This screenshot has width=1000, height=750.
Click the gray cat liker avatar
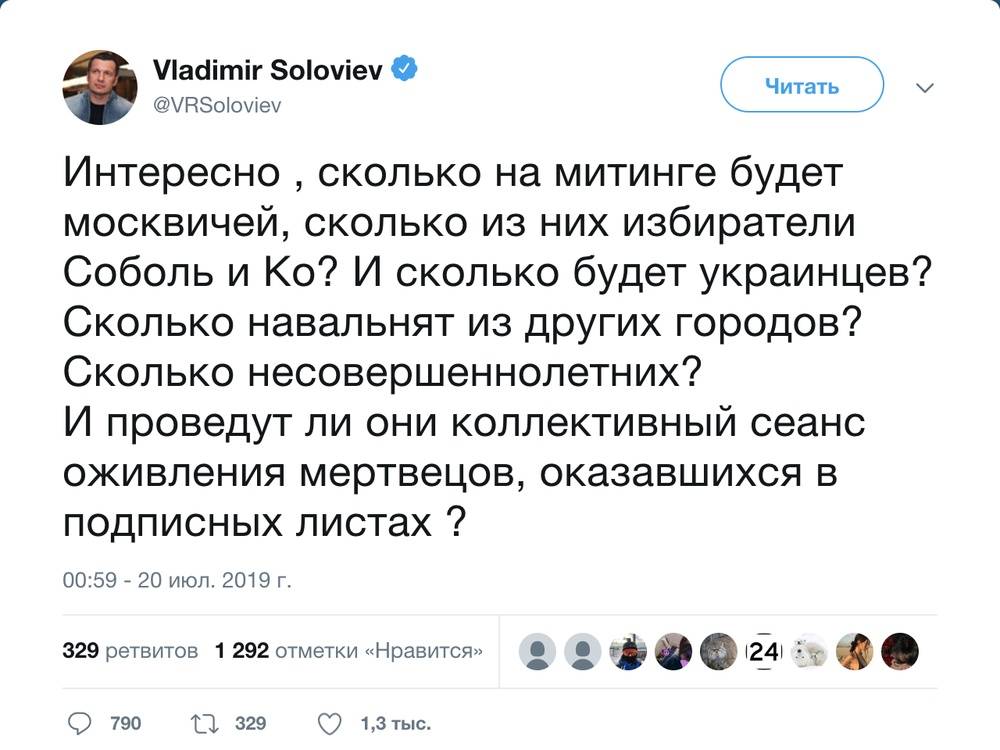pos(718,652)
